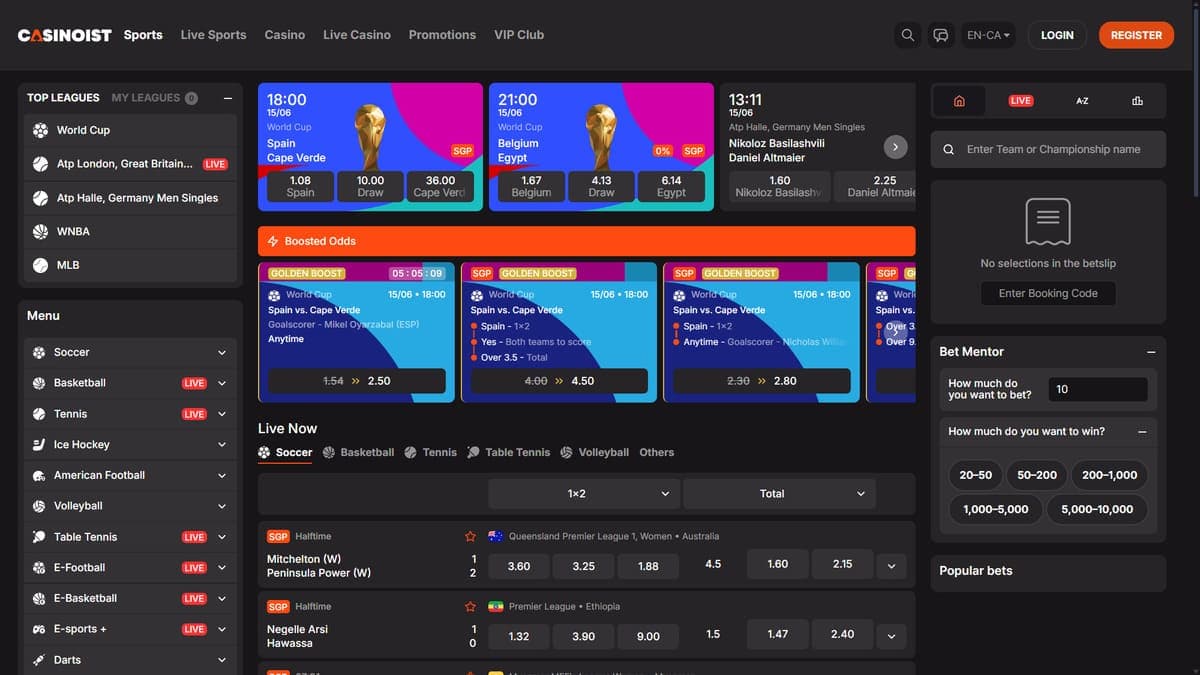Click the Team or Championship search field
1200x675 pixels.
coord(1048,149)
